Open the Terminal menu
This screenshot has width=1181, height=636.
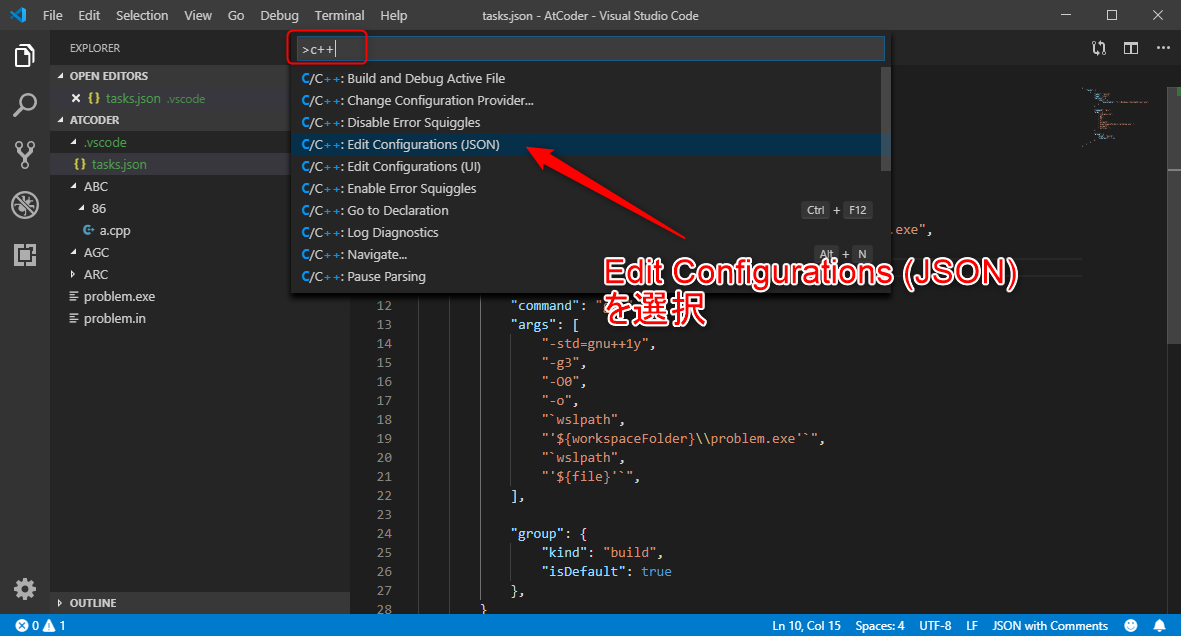coord(340,15)
